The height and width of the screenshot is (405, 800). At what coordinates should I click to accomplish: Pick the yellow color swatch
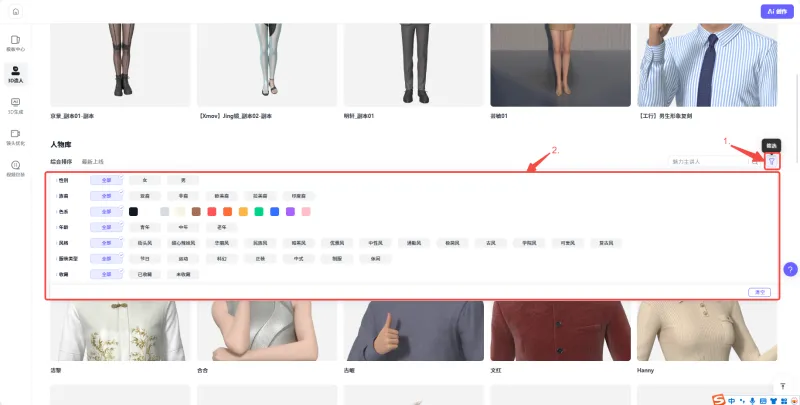[243, 212]
